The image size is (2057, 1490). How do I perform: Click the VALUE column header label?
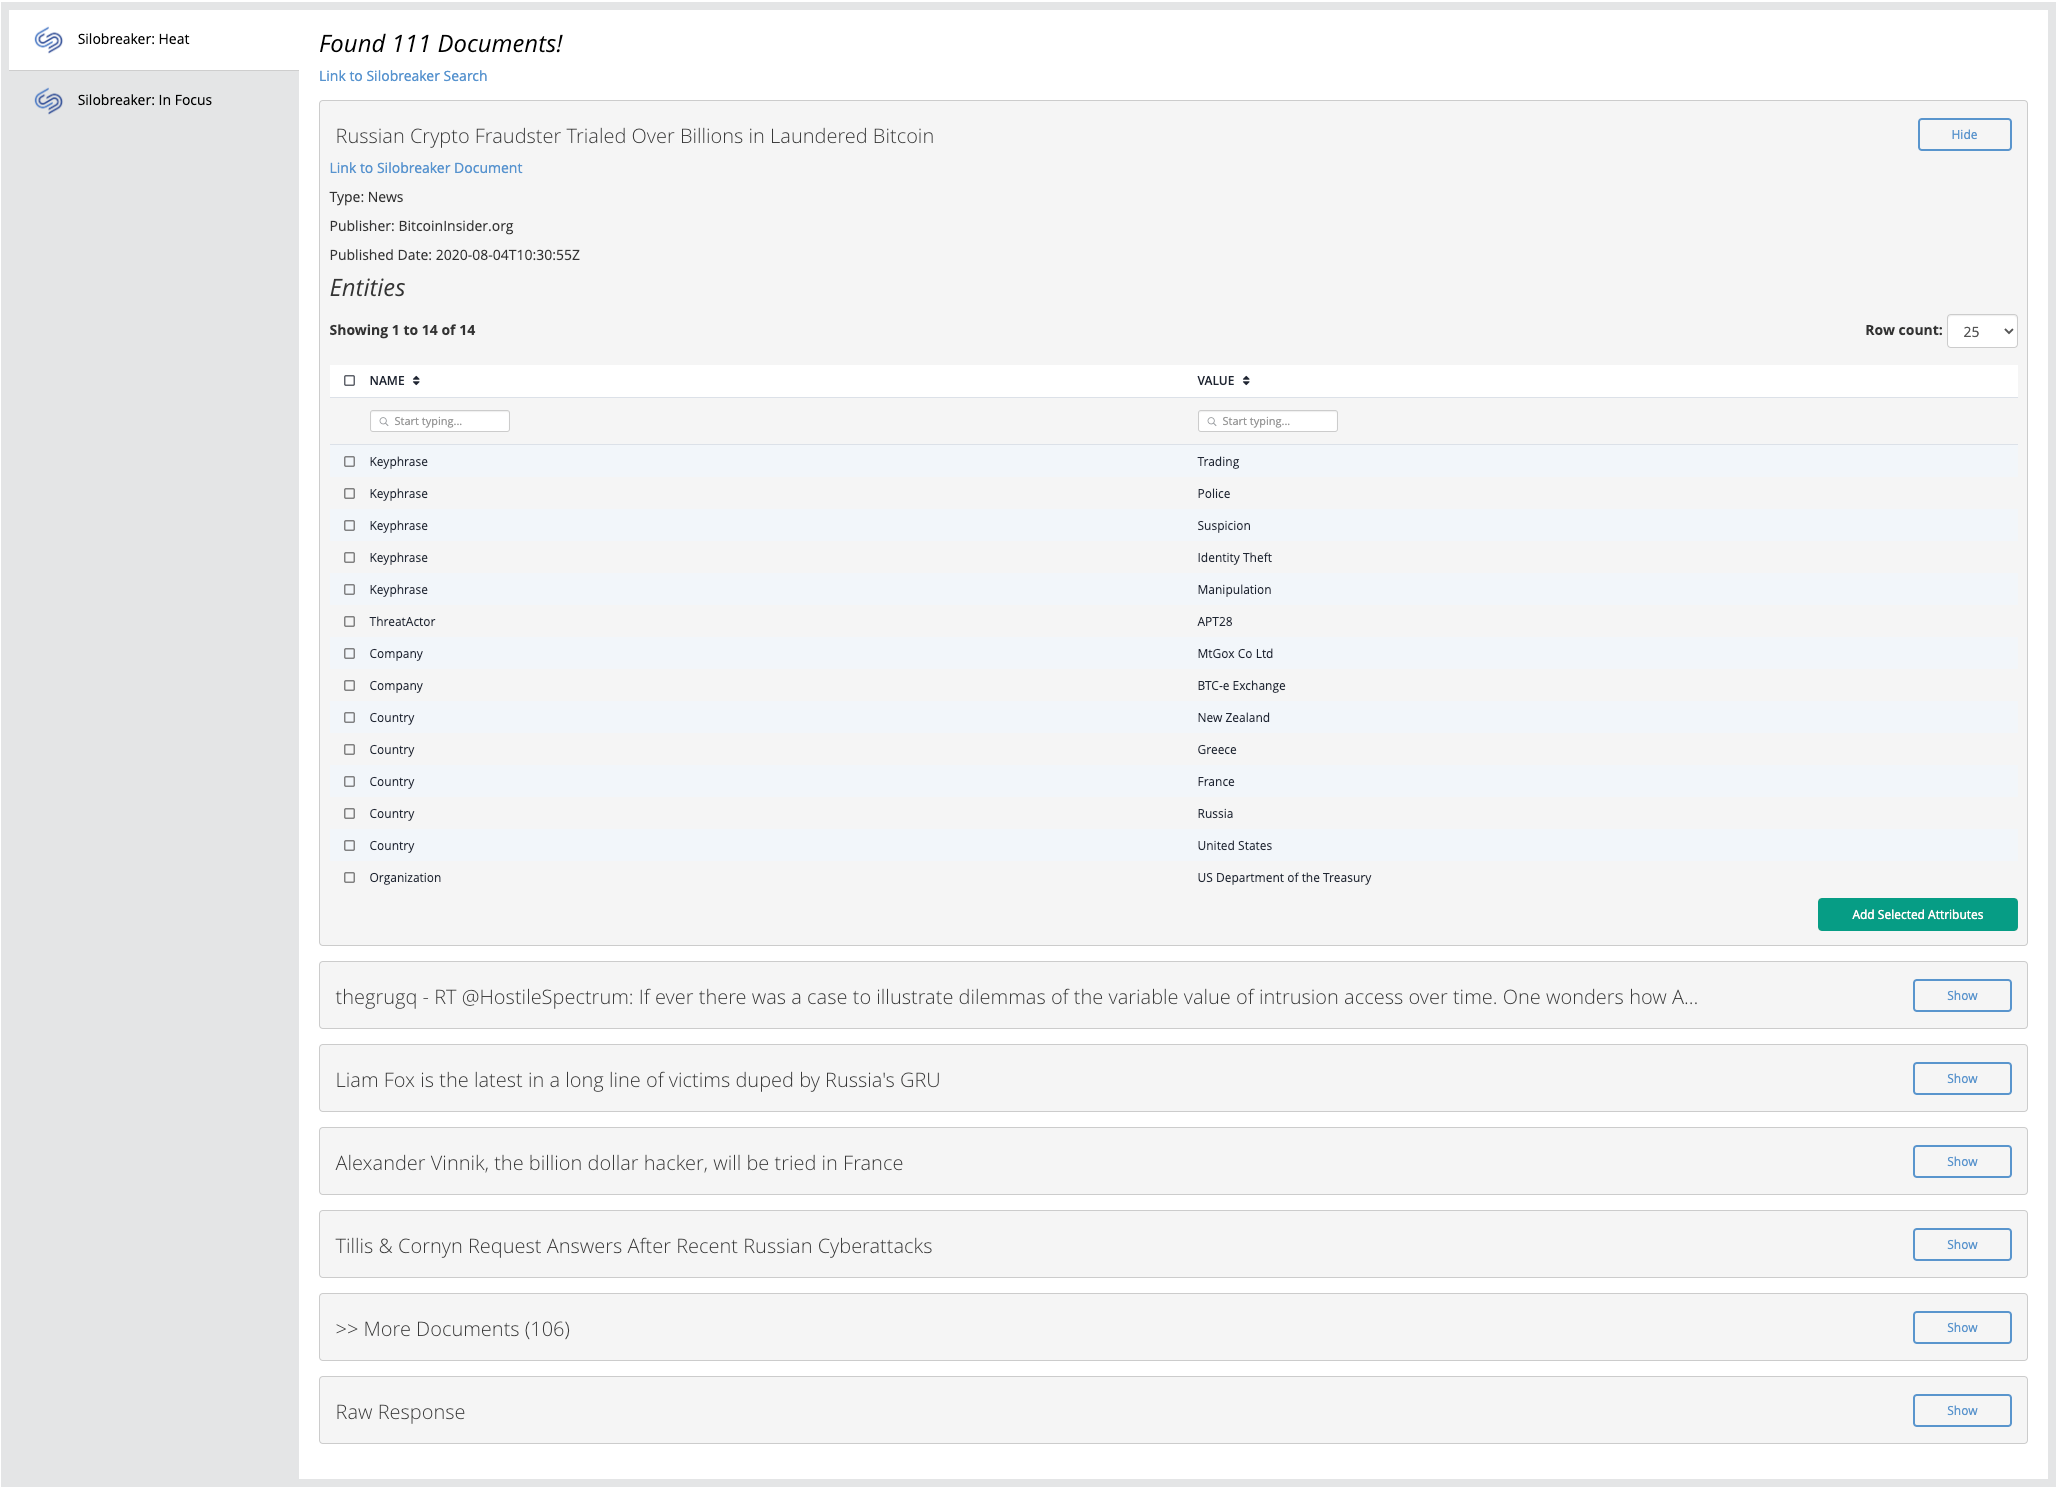pos(1216,381)
